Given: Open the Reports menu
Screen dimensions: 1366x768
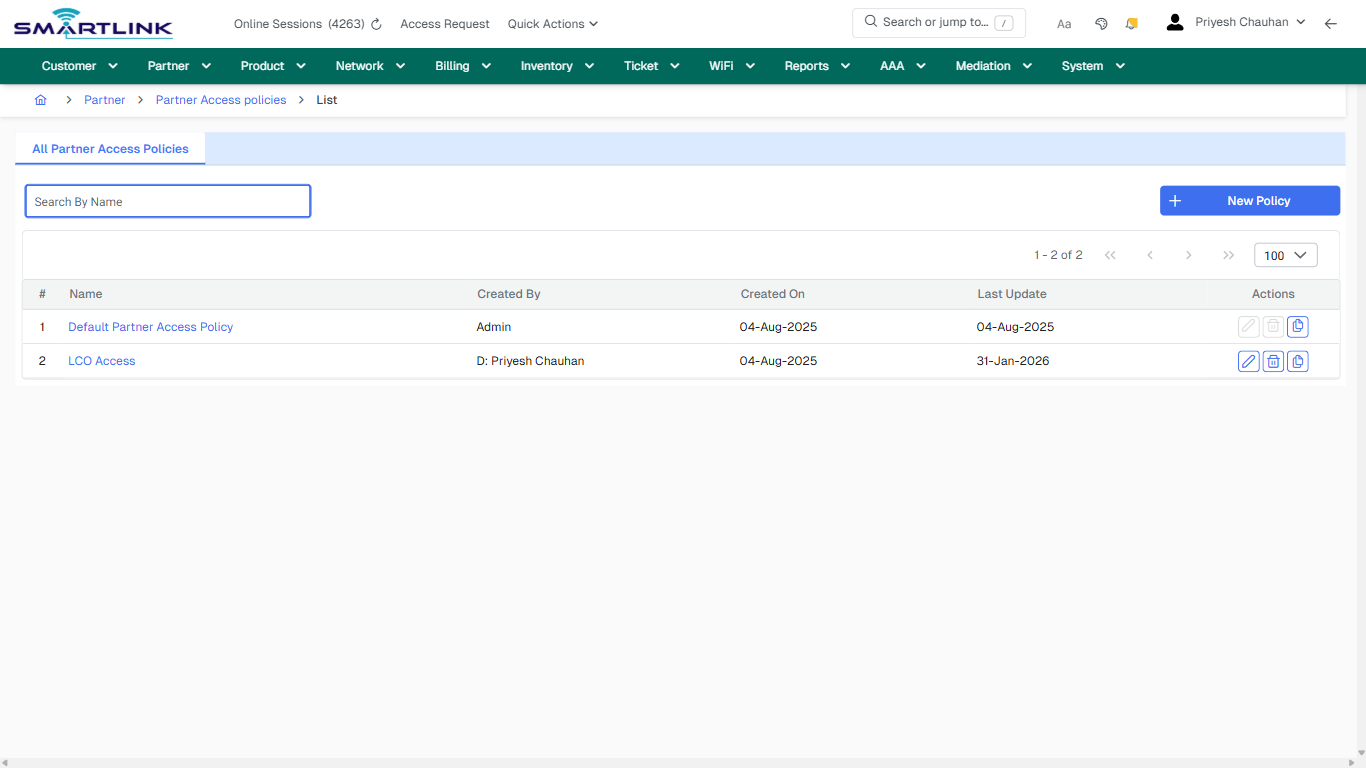Looking at the screenshot, I should click(x=816, y=65).
